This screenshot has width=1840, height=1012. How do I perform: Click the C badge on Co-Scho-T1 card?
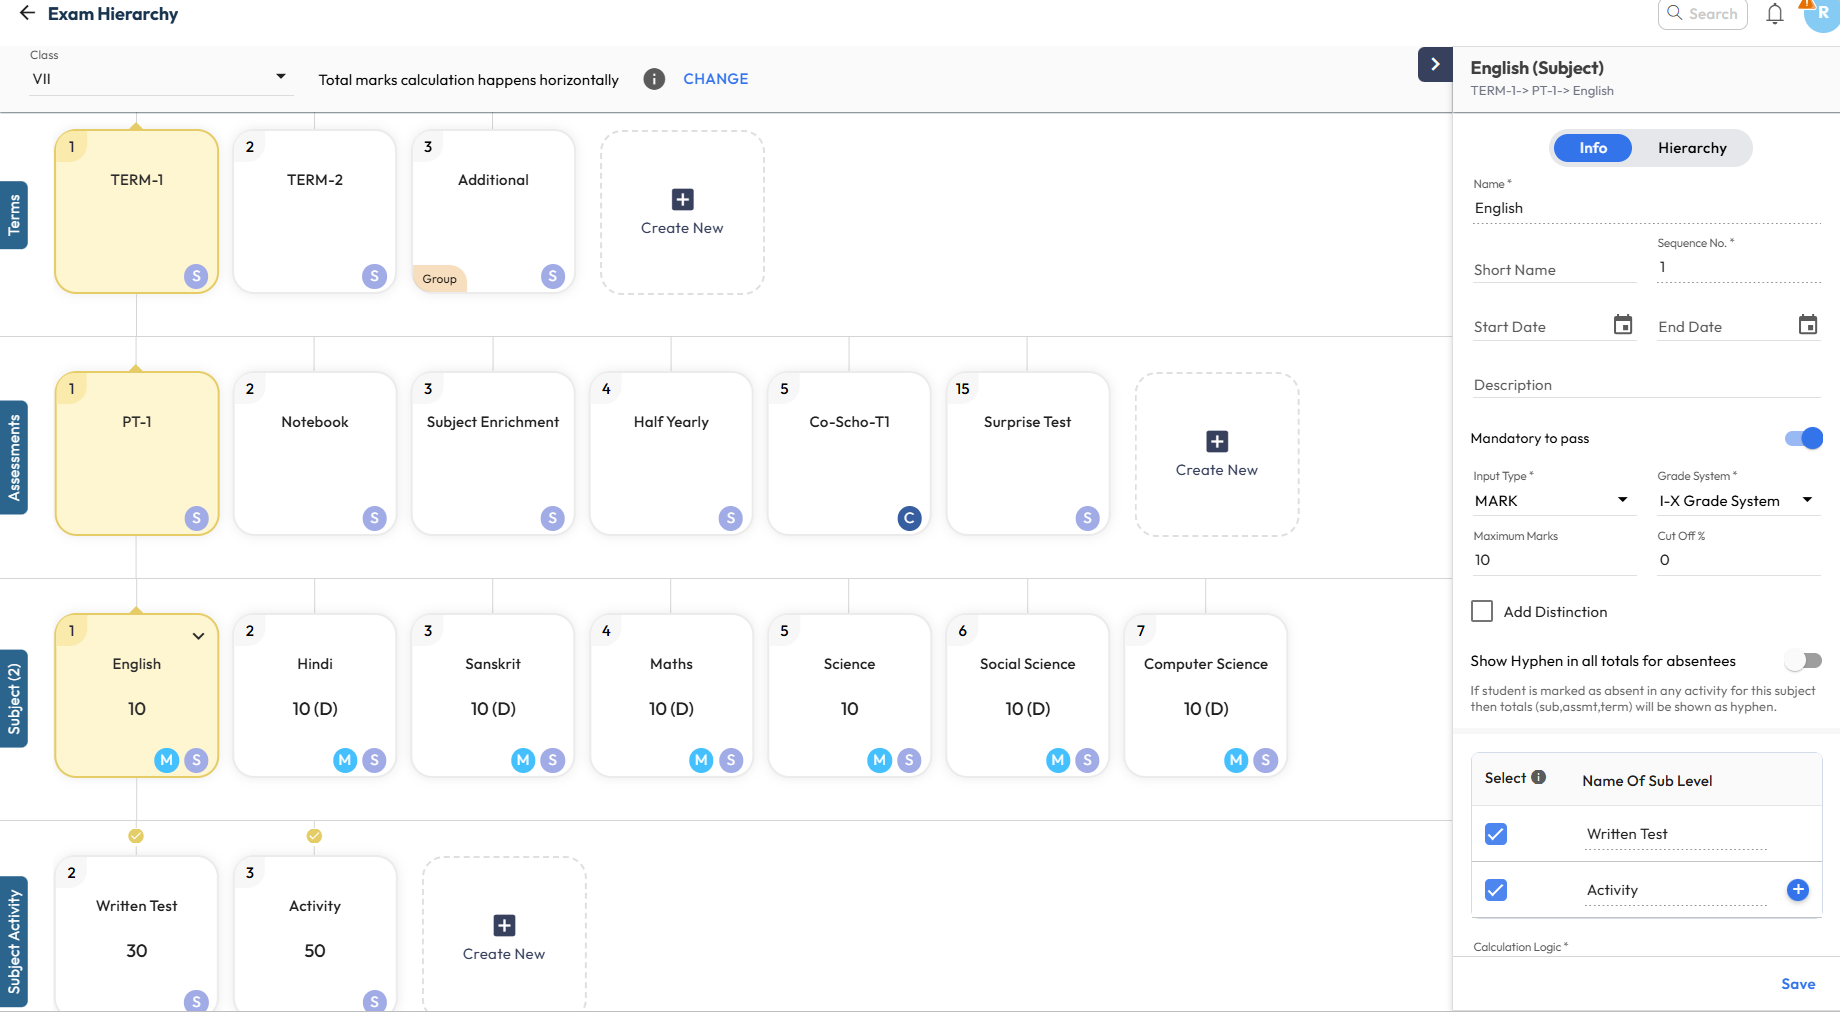click(x=909, y=518)
